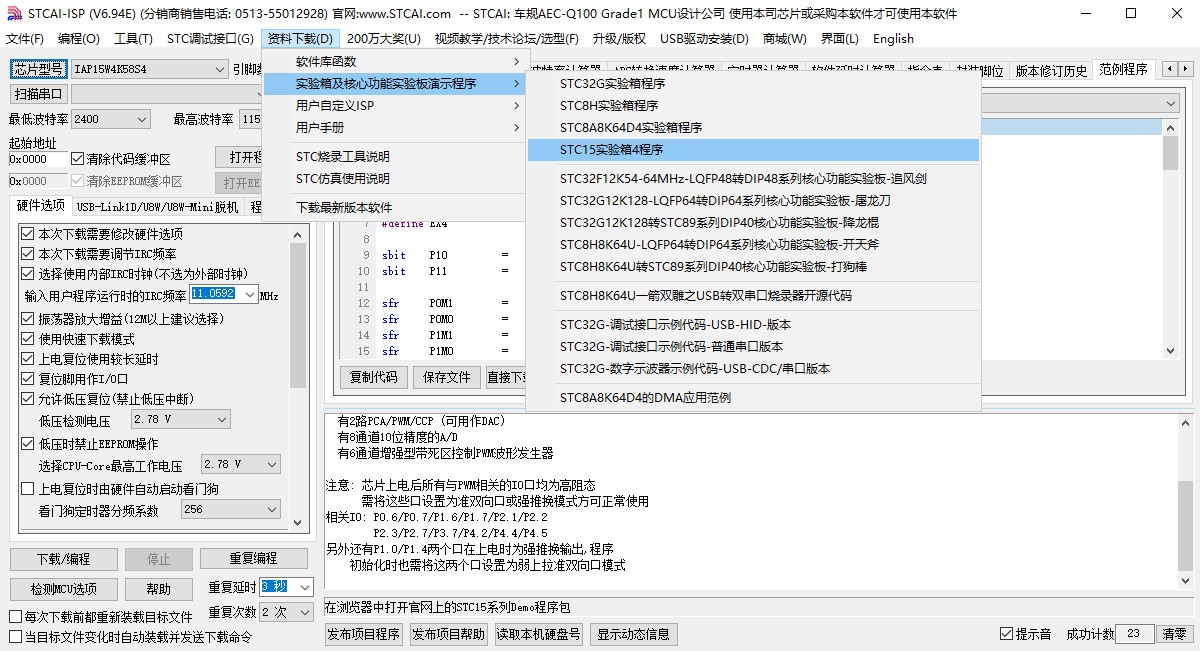This screenshot has height=651, width=1200.
Task: Select STC8A8K64D4的DMA应用范例 entry
Action: 753,397
